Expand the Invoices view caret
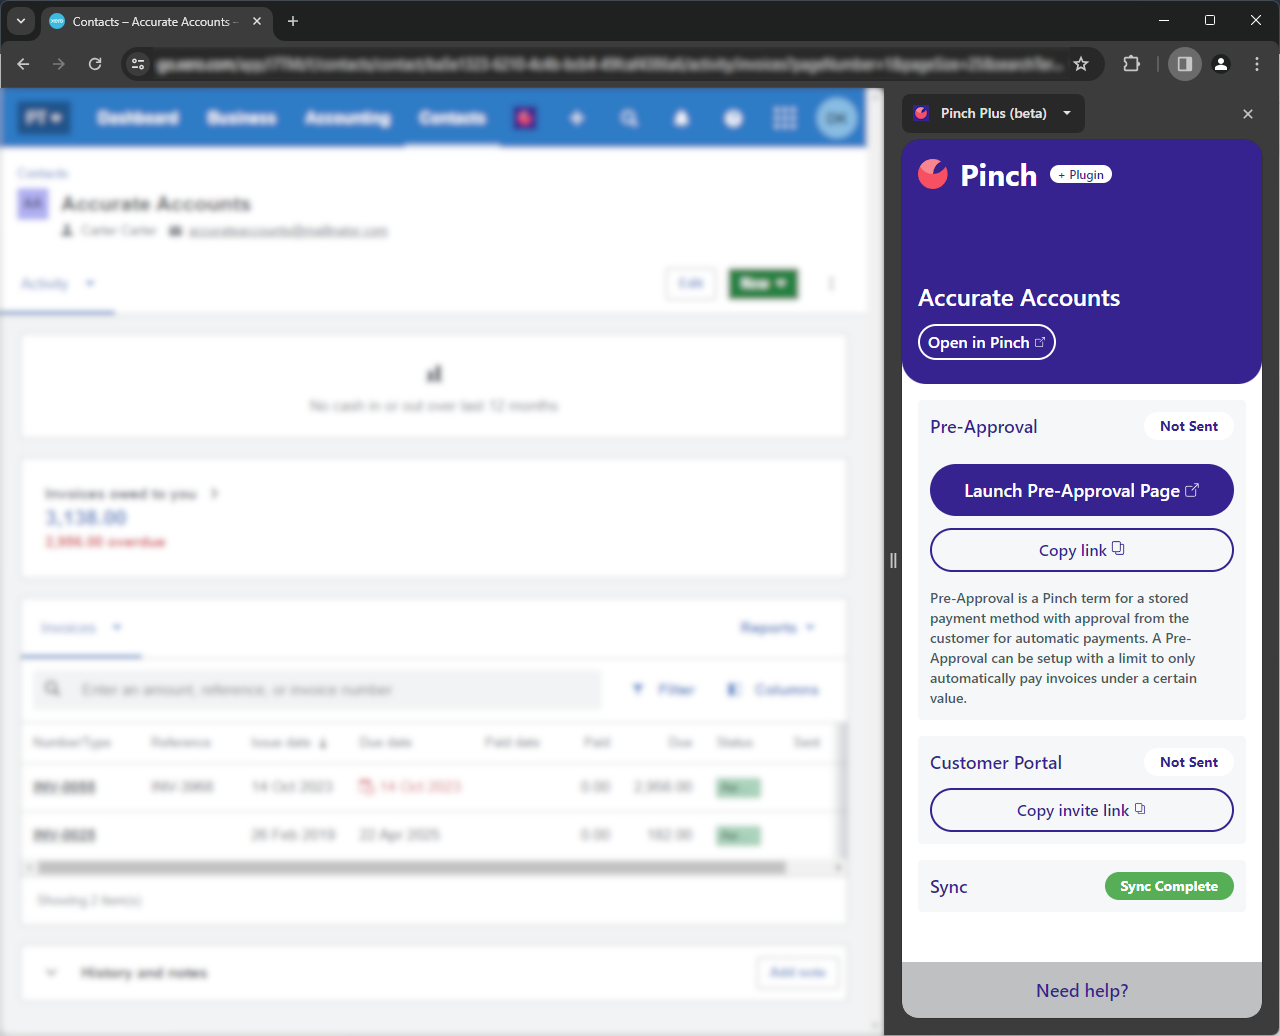The height and width of the screenshot is (1036, 1280). point(117,628)
